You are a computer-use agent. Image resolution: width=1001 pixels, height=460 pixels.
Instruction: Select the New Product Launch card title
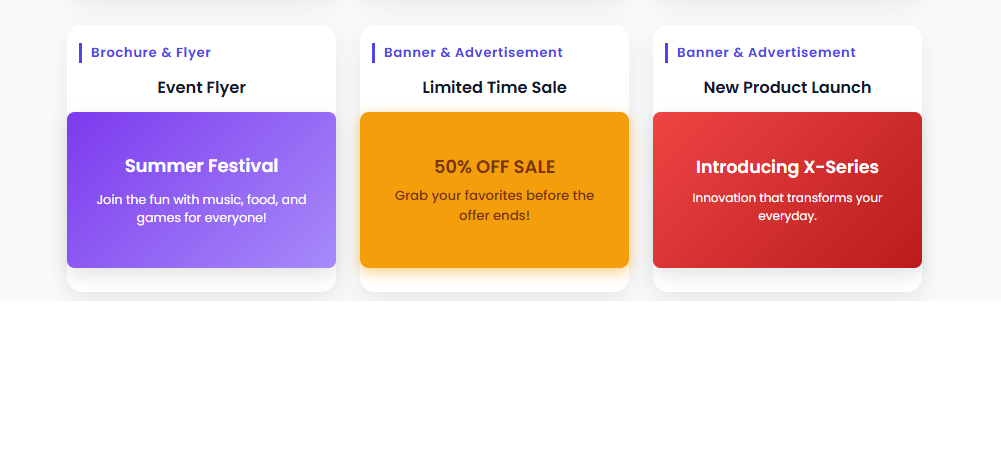pos(787,88)
